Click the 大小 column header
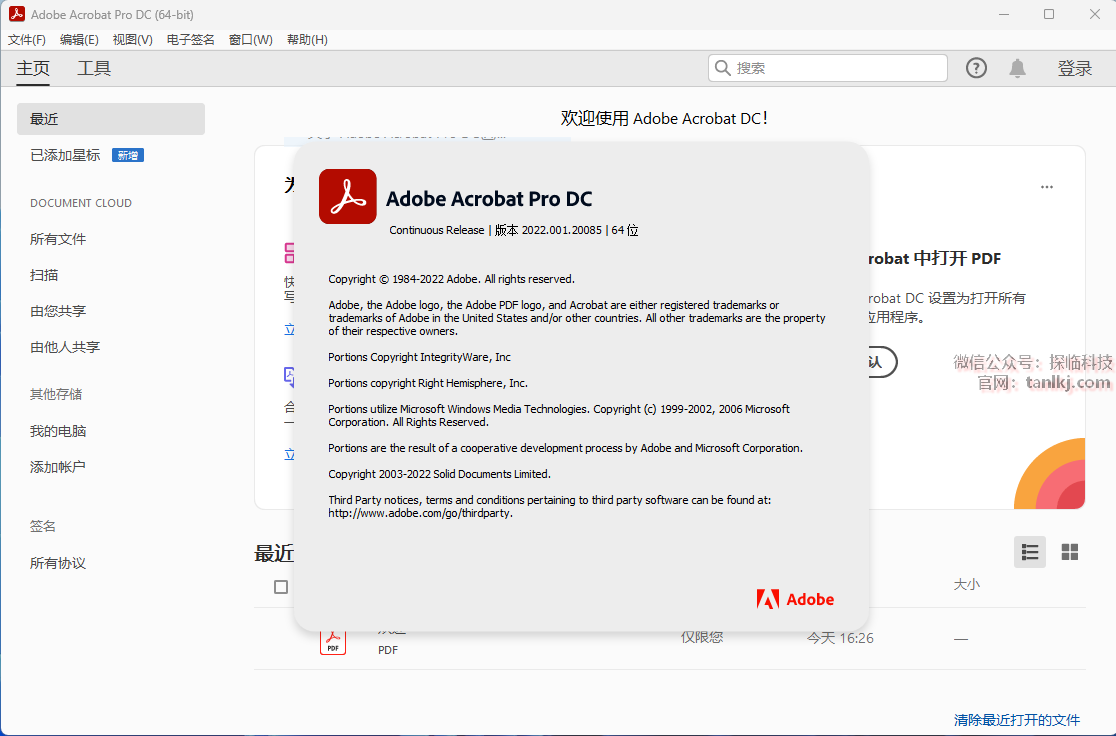 (x=967, y=584)
